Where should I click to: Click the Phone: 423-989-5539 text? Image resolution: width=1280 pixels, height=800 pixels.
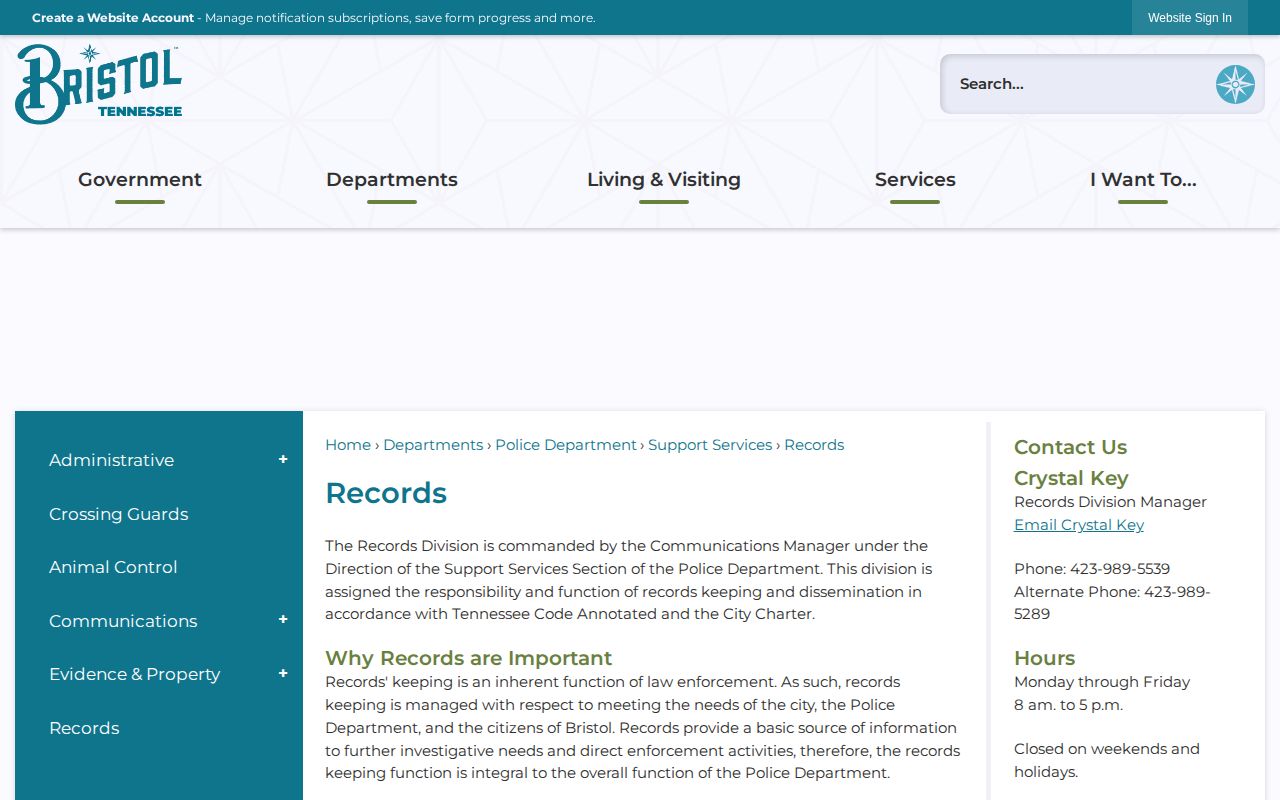click(x=1092, y=569)
